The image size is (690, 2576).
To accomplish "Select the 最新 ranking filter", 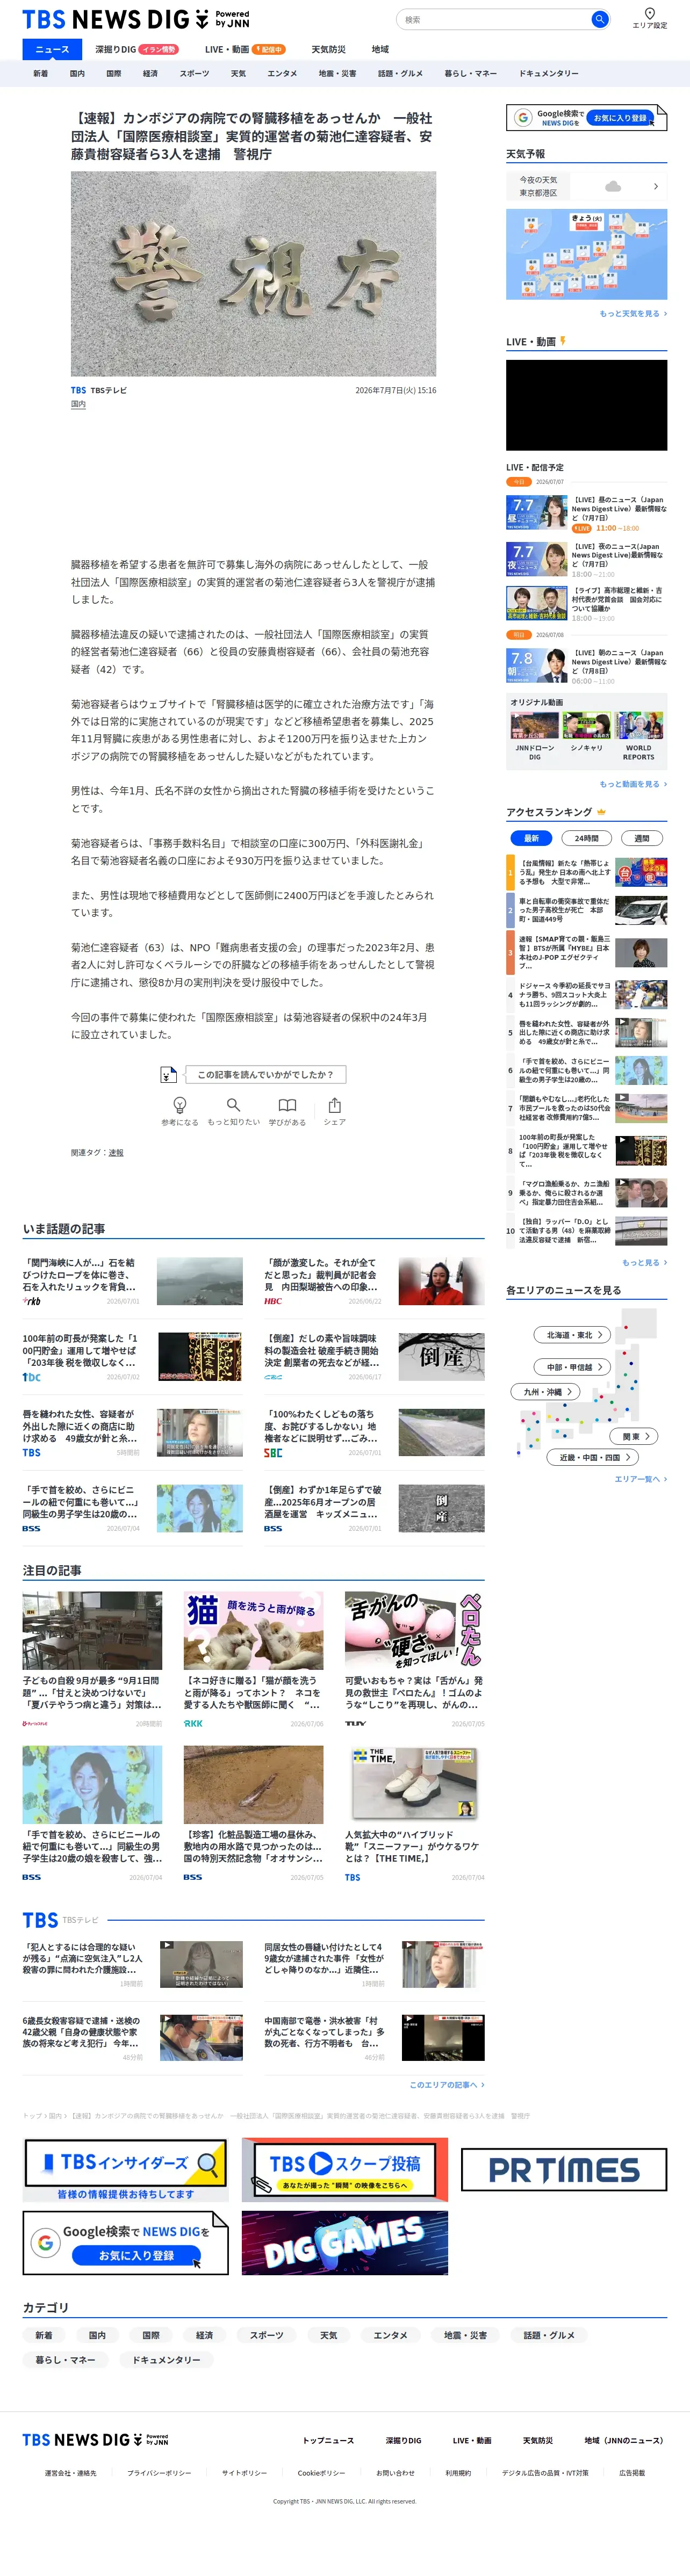I will (531, 838).
